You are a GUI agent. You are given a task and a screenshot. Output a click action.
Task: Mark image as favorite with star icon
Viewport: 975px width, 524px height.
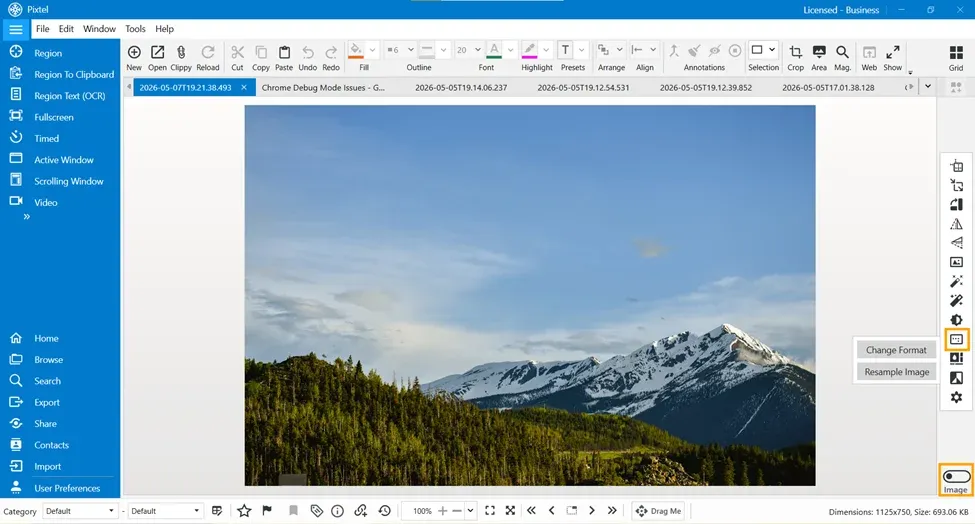coord(244,511)
